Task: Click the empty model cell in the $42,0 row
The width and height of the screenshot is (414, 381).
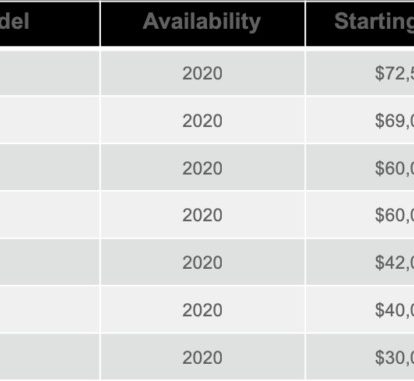Action: click(49, 262)
